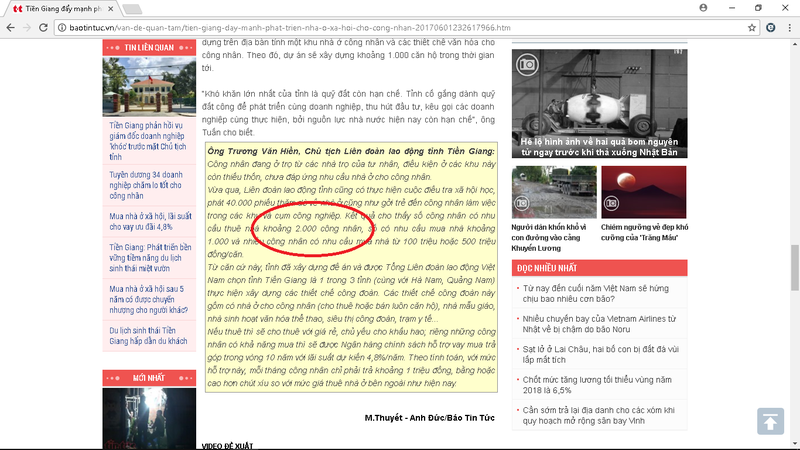Open 'Từ nay đến cuối năm Việt Nam' link
This screenshot has width=800, height=450.
(x=595, y=293)
